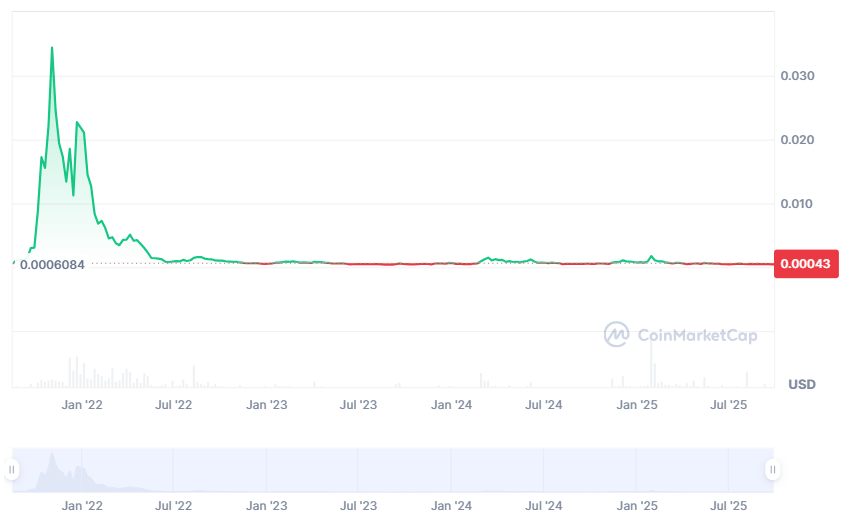Click the peak in the navigator mini chart
This screenshot has height=518, width=849.
point(52,457)
